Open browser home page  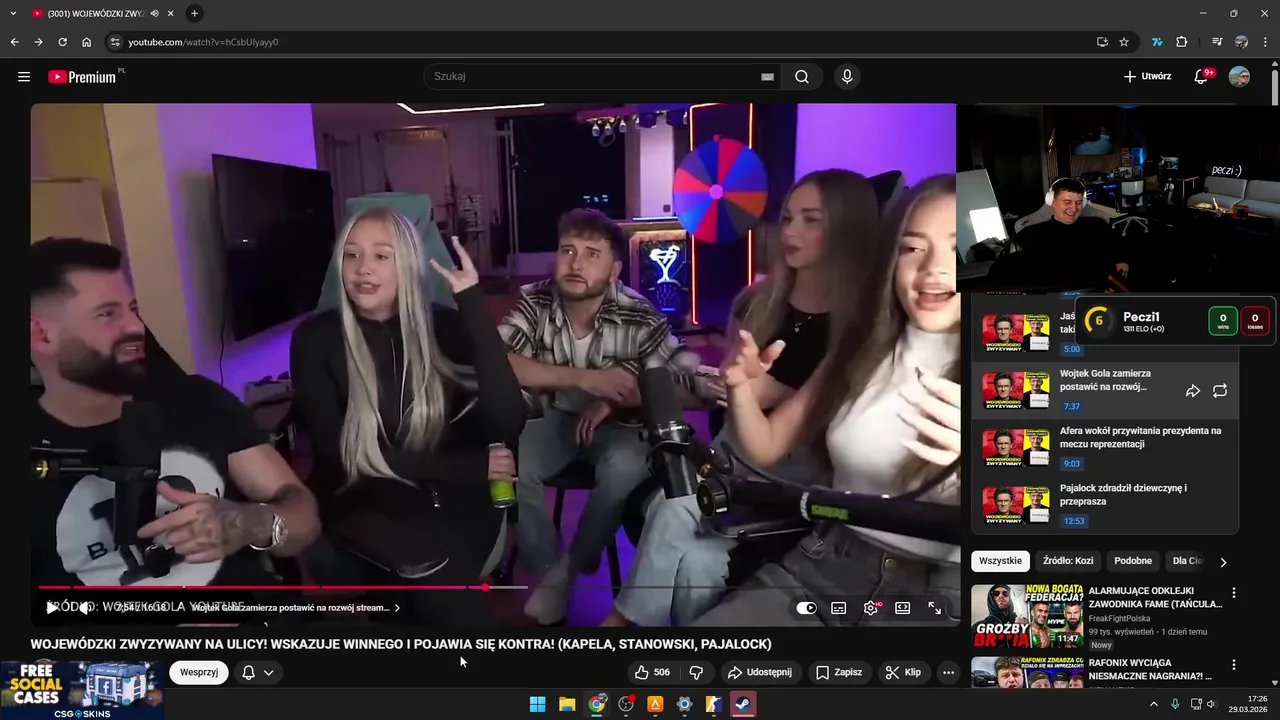coord(86,42)
